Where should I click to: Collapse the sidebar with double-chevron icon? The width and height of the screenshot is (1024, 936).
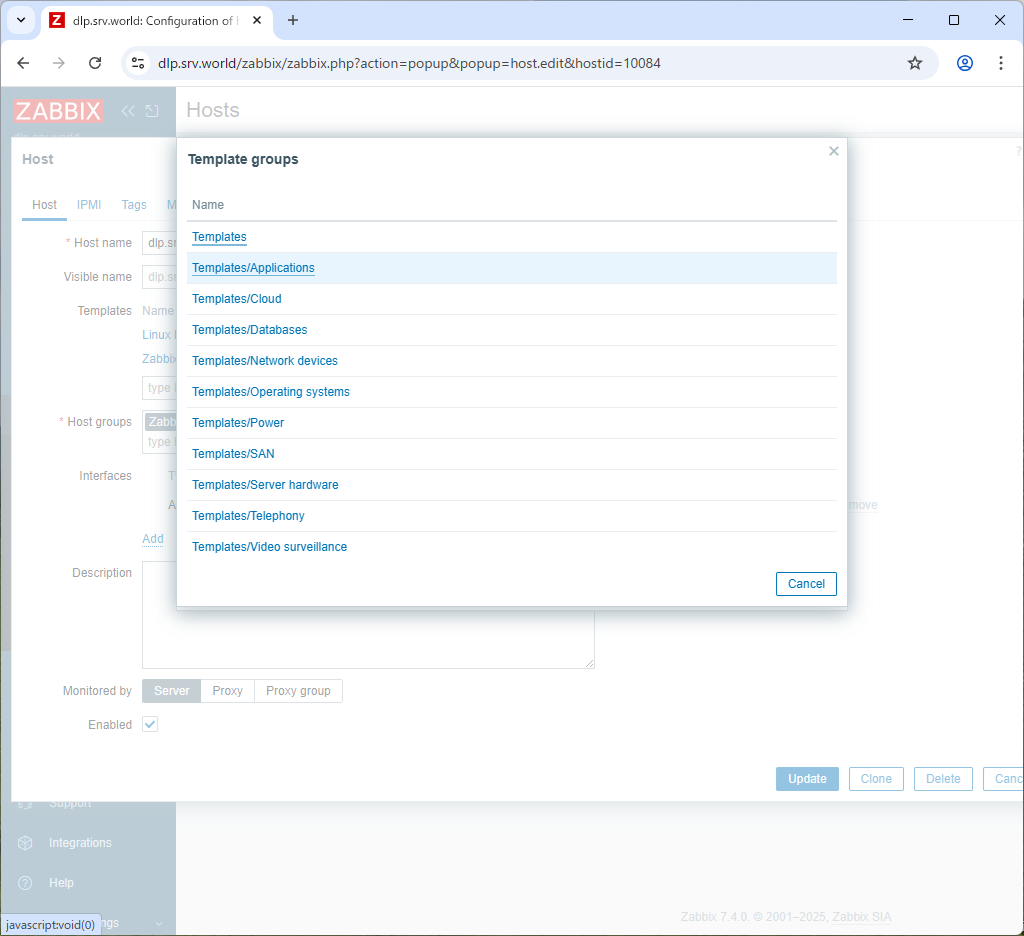tap(128, 111)
